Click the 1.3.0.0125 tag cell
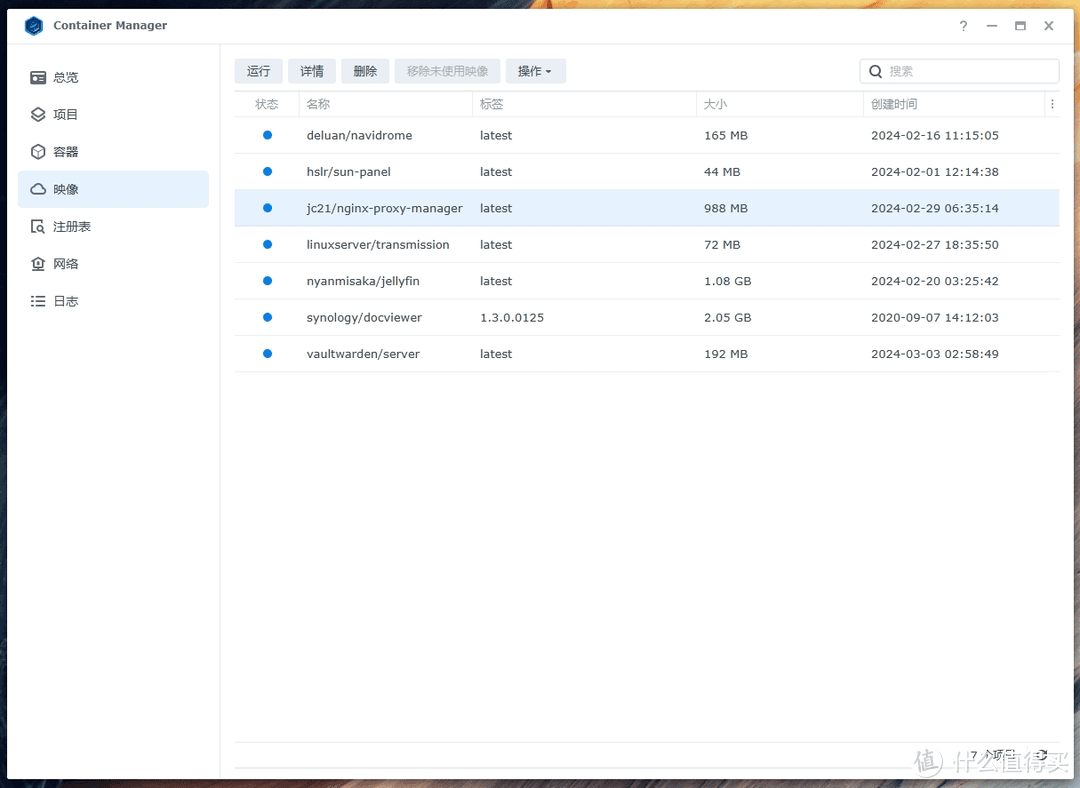Screen dimensions: 1080x788 (512, 318)
